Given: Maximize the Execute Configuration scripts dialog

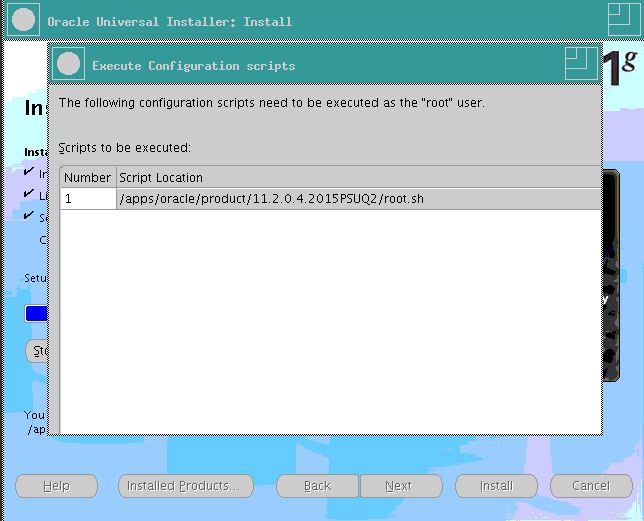Looking at the screenshot, I should coord(581,64).
